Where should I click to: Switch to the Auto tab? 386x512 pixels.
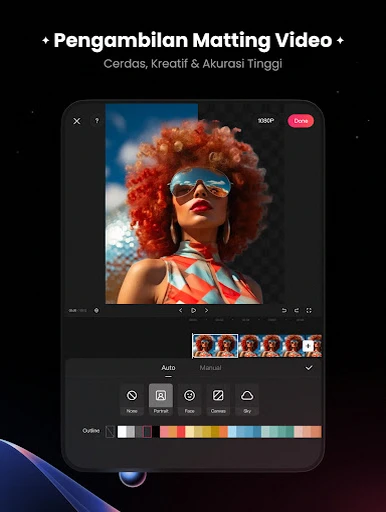point(168,368)
